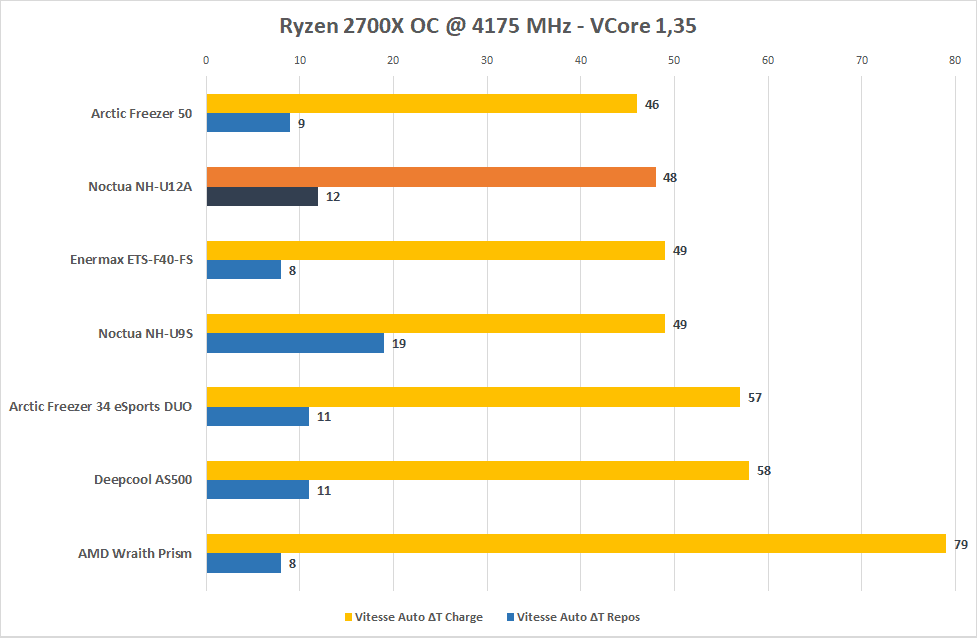Click data label '79' for AMD Wraith Prism
This screenshot has height=638, width=977.
click(x=961, y=545)
